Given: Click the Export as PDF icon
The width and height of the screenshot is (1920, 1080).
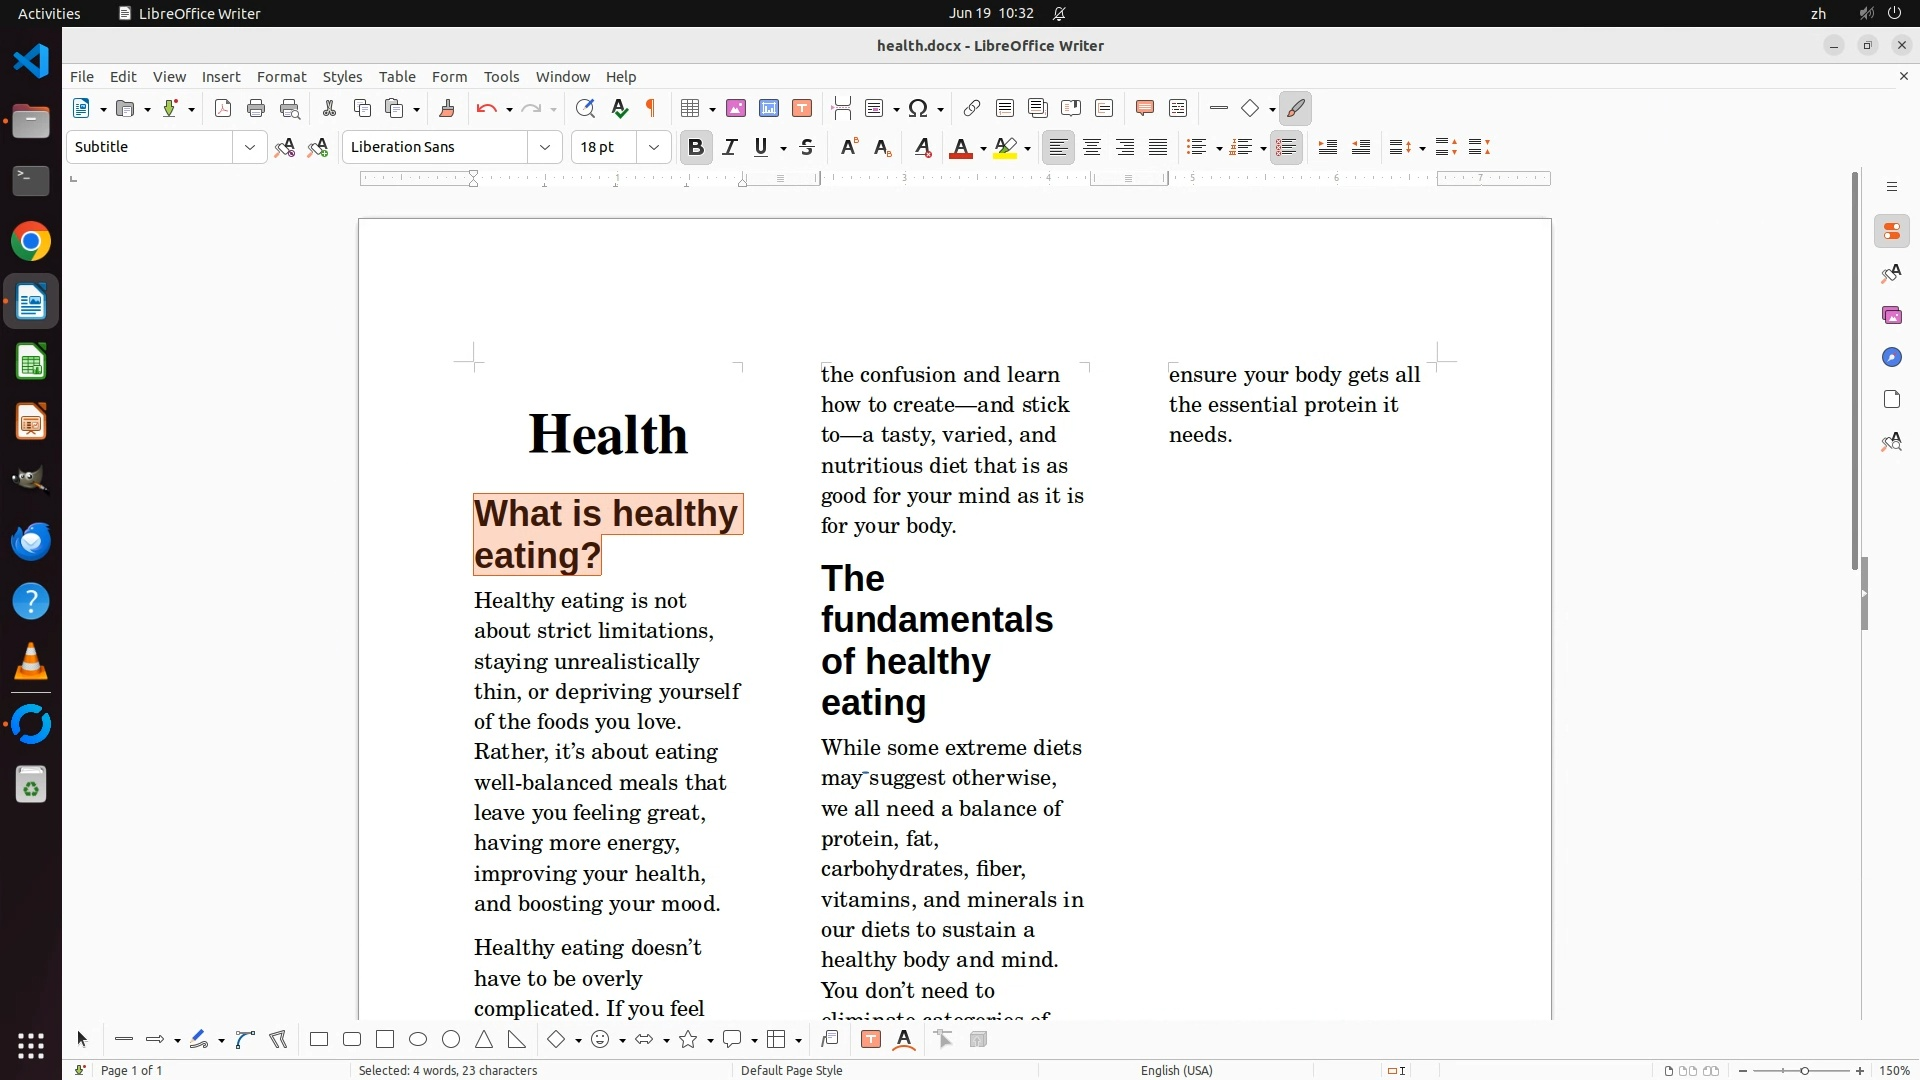Looking at the screenshot, I should click(223, 109).
